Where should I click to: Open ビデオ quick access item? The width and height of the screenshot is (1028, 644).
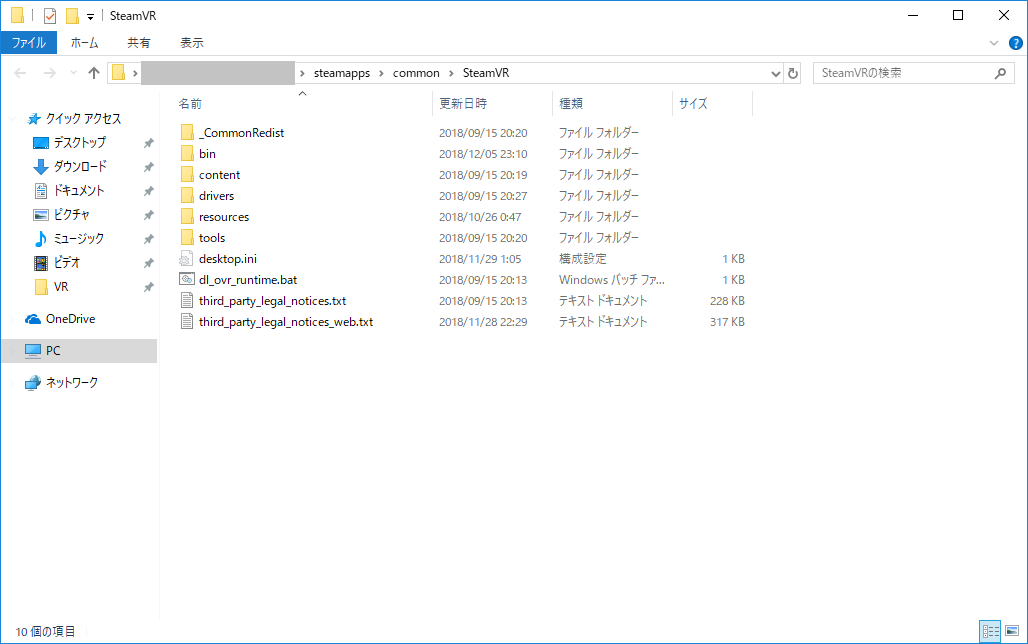point(67,263)
